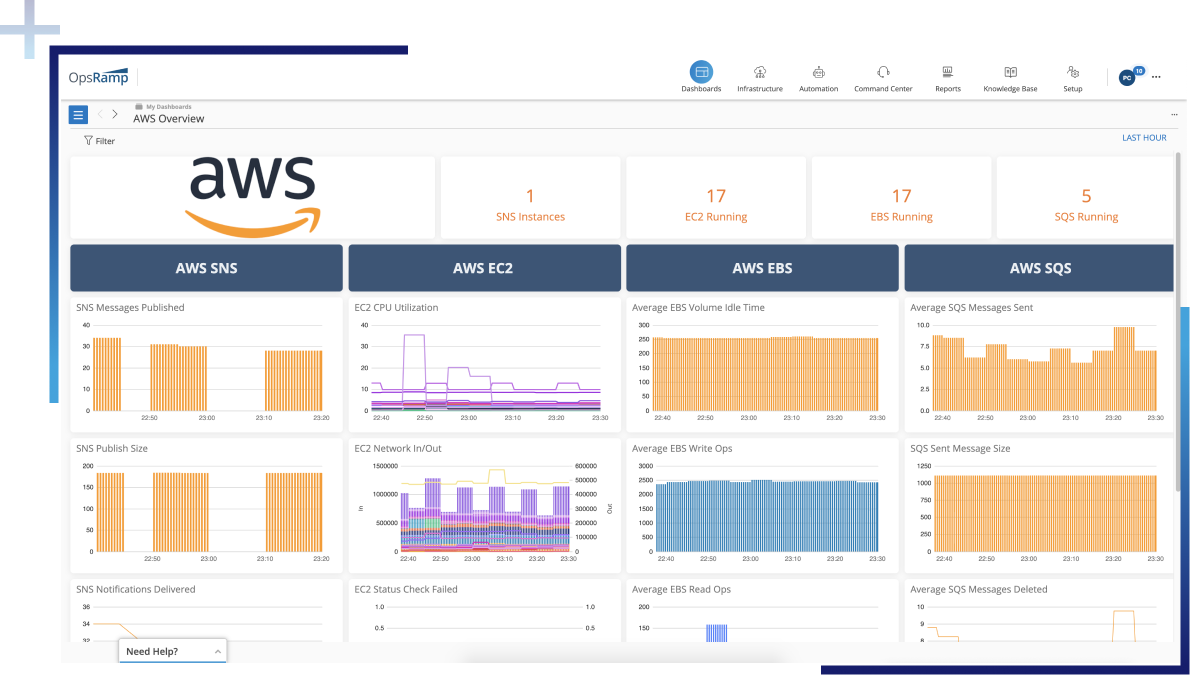
Task: Click the blue hamburger menu button
Action: click(78, 114)
